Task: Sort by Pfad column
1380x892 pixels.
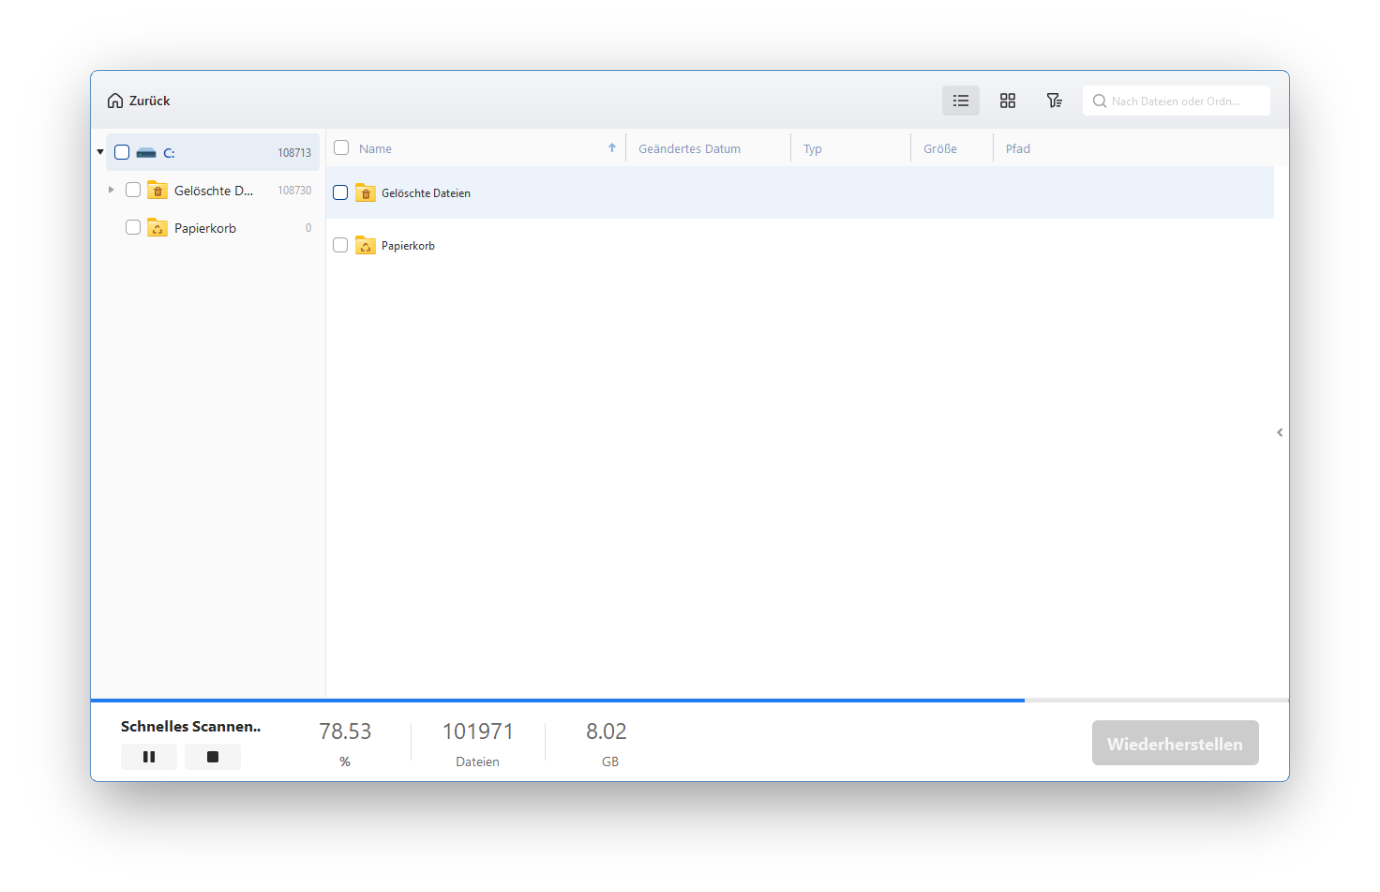Action: click(1018, 149)
